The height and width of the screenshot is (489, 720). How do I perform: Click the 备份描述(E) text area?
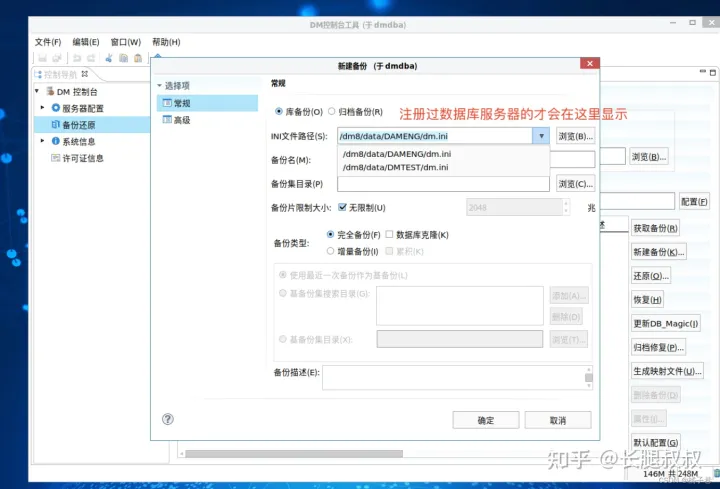(x=454, y=378)
